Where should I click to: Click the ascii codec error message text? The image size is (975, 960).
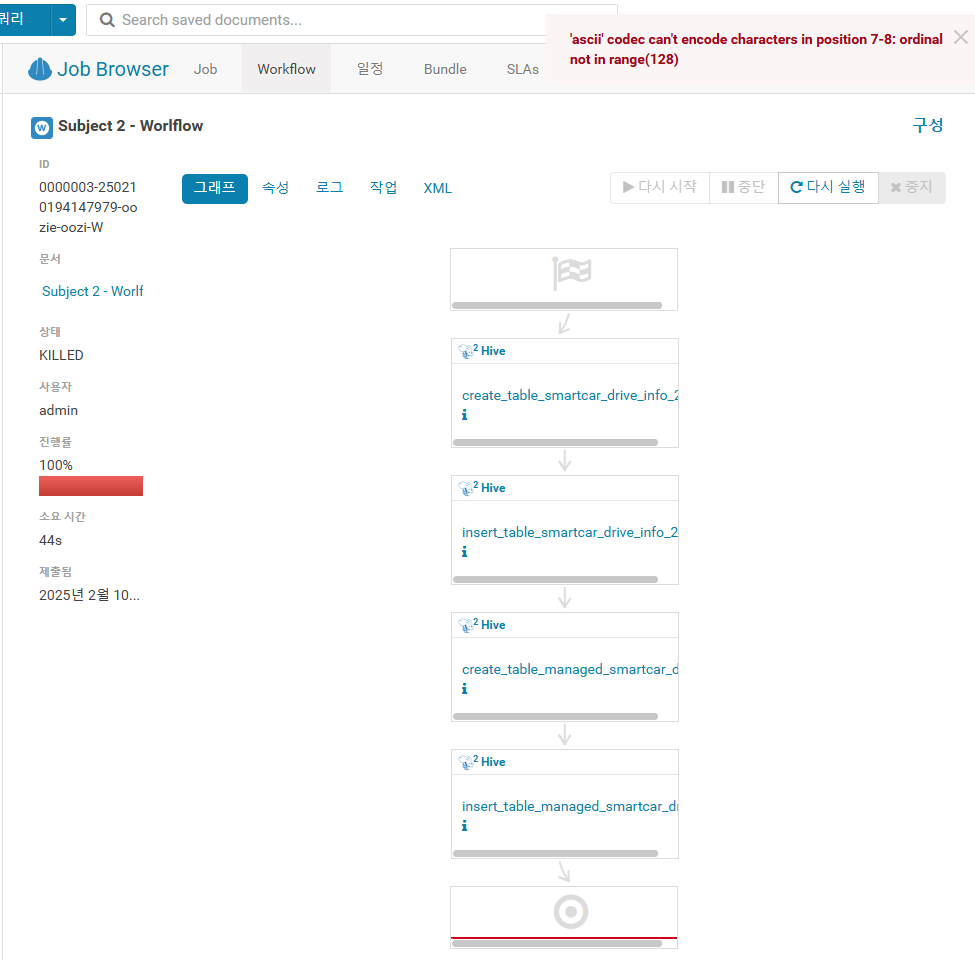click(756, 49)
